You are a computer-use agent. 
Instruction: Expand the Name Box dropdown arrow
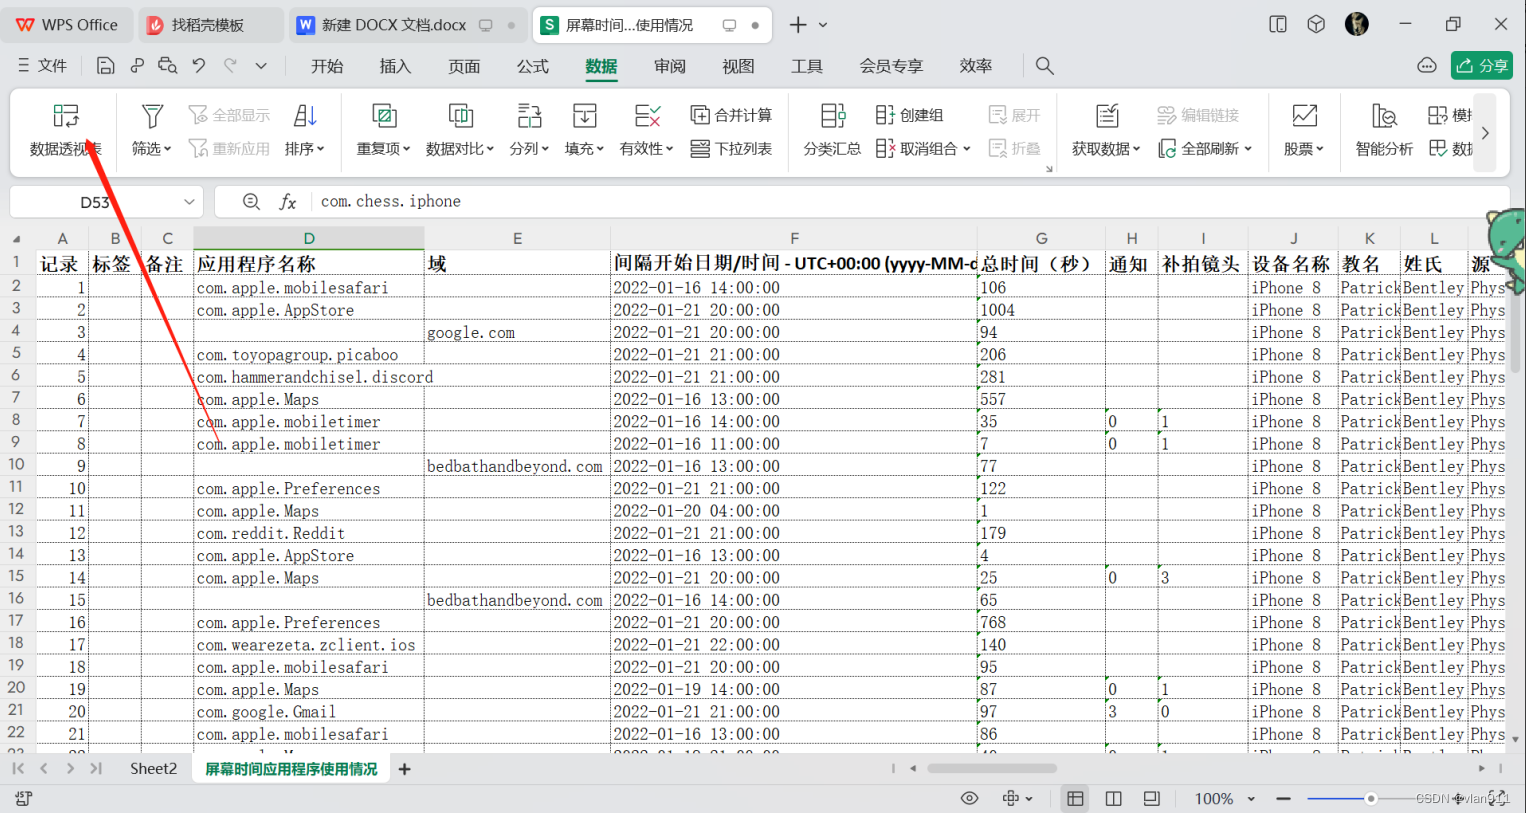pyautogui.click(x=189, y=201)
